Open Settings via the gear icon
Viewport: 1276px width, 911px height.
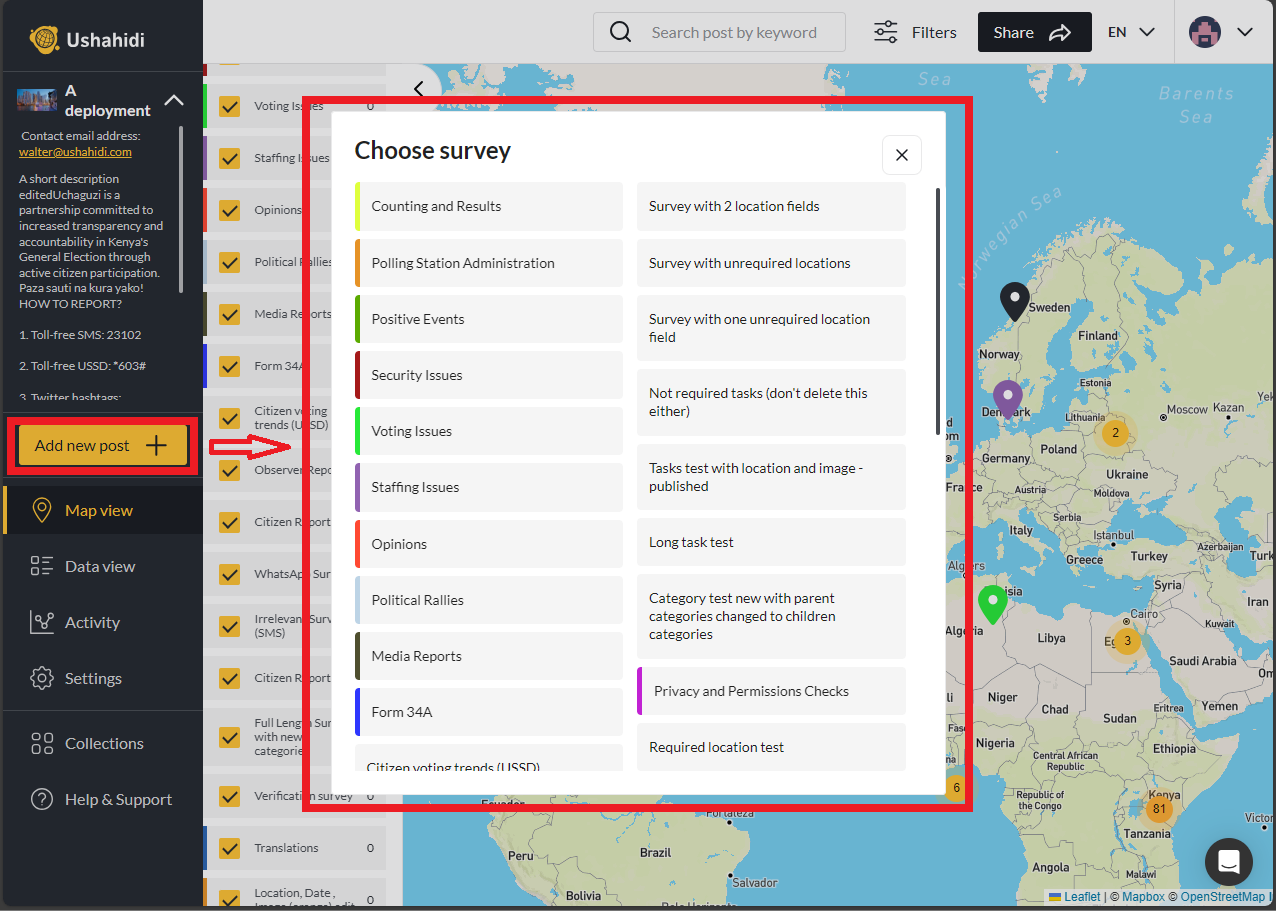(x=41, y=677)
